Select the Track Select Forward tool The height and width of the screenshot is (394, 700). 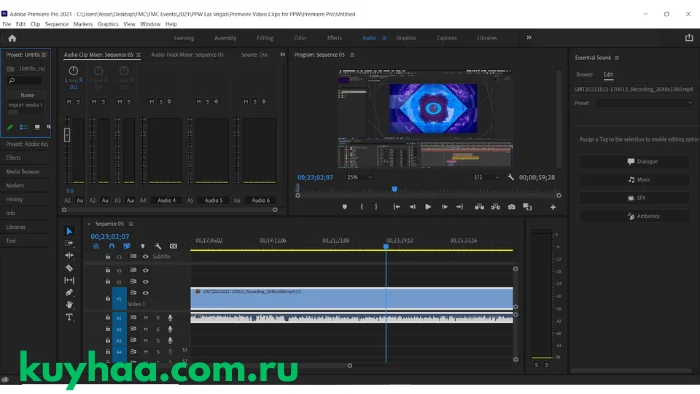click(69, 243)
